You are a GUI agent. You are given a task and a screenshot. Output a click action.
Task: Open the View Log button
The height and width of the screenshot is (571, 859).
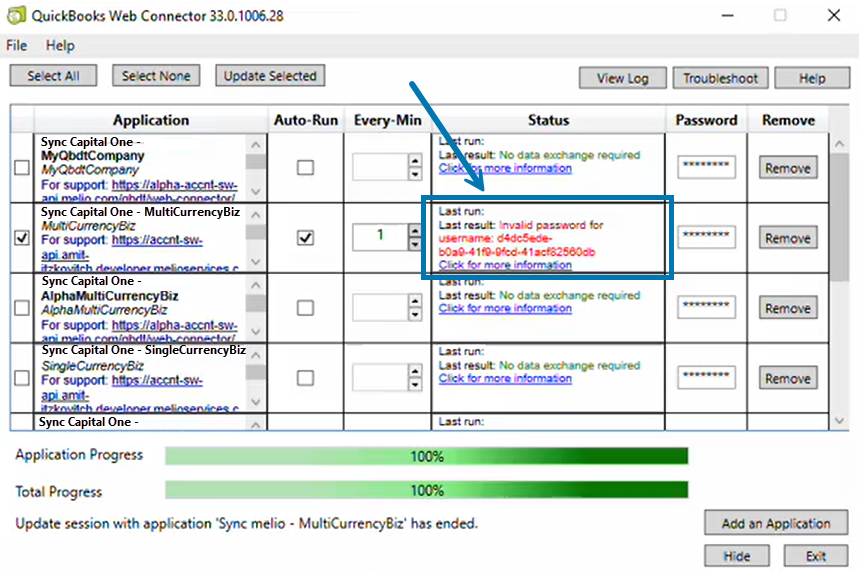[x=622, y=78]
